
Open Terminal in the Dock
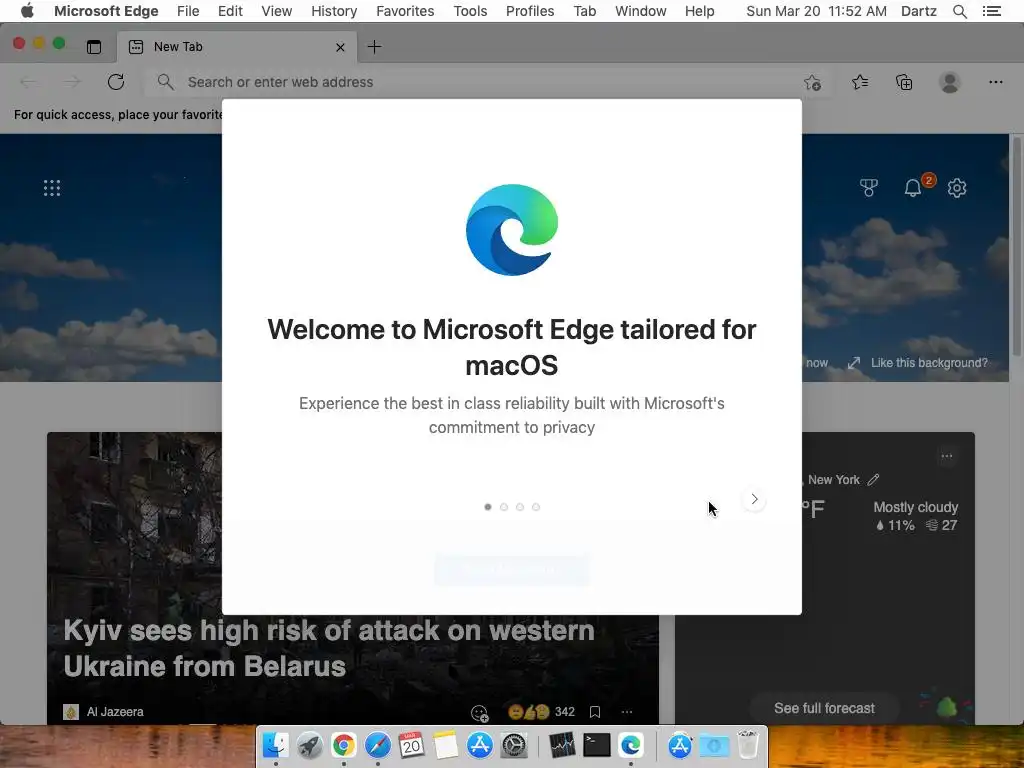[x=596, y=745]
